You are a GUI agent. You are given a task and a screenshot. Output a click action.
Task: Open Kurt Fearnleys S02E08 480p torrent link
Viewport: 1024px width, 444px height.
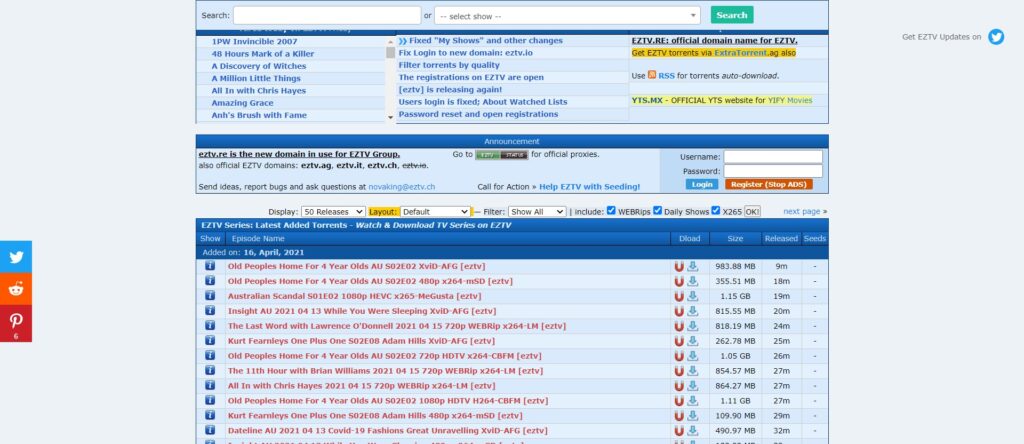click(x=375, y=416)
